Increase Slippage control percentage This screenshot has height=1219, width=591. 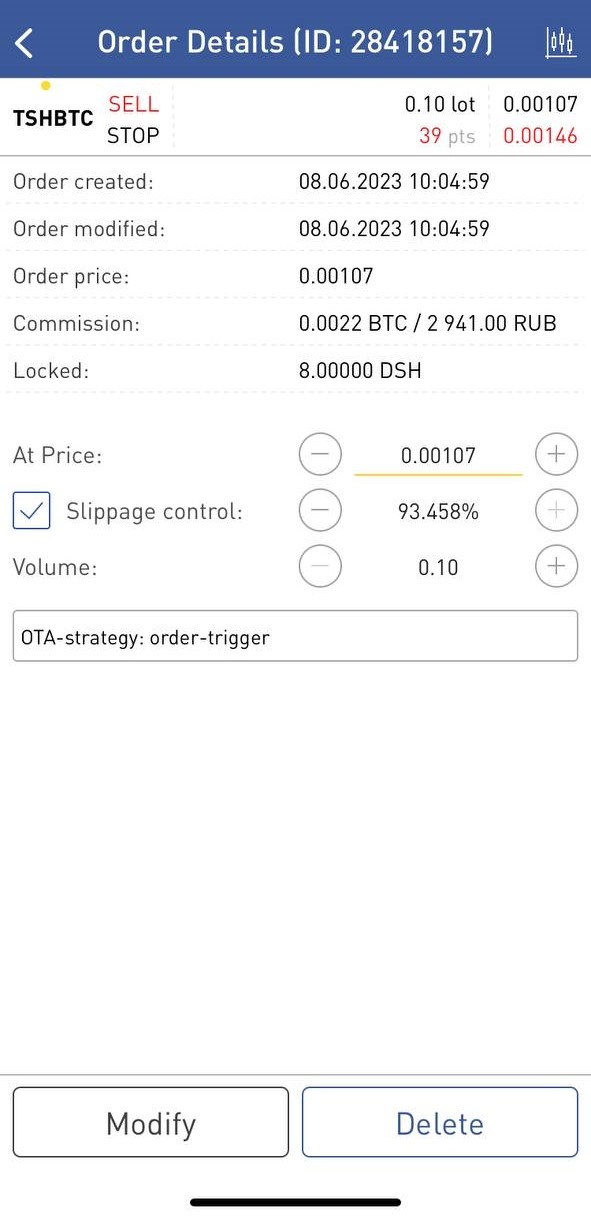coord(557,511)
